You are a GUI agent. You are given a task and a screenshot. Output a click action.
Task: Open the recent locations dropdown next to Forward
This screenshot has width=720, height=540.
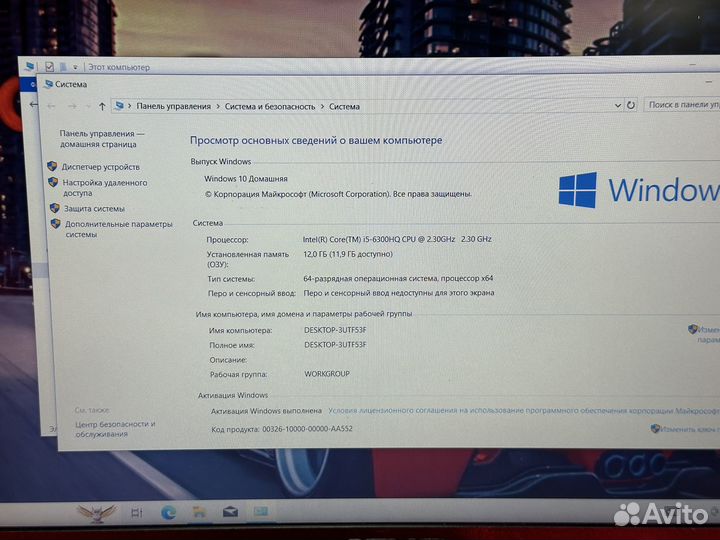click(x=87, y=107)
